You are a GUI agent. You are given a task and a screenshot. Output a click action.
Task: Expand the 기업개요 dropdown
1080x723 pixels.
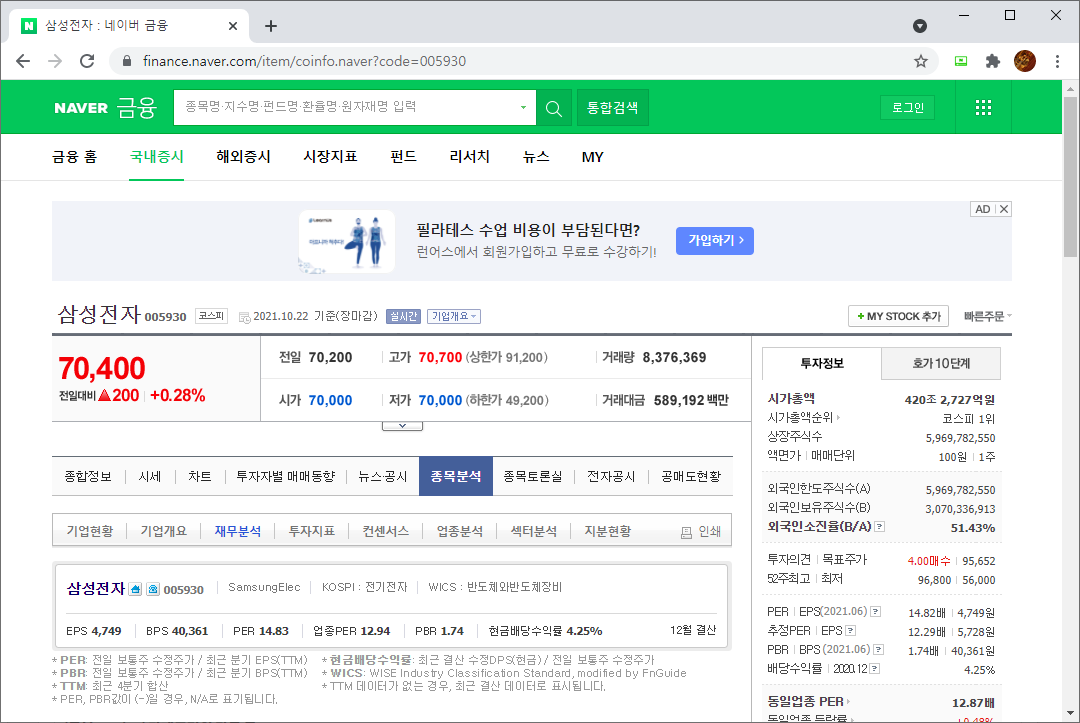tap(454, 316)
